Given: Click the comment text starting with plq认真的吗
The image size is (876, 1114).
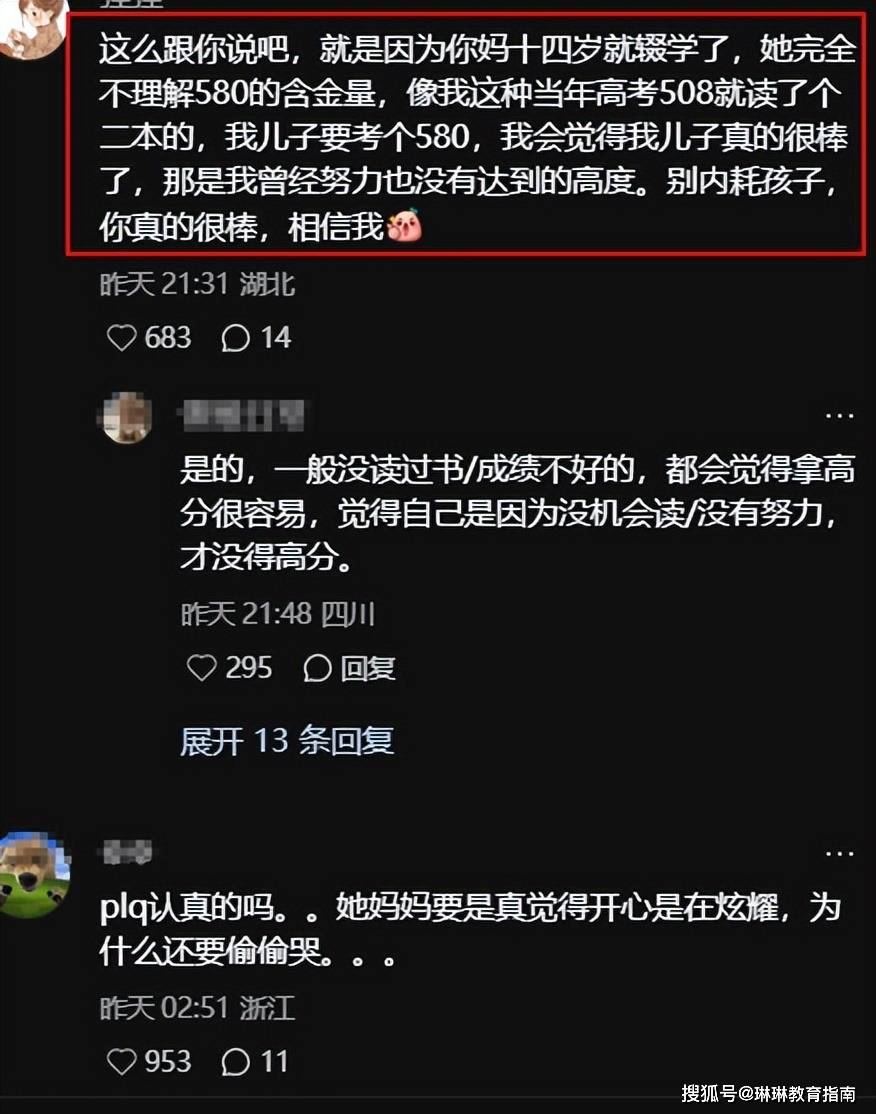Looking at the screenshot, I should click(x=470, y=929).
